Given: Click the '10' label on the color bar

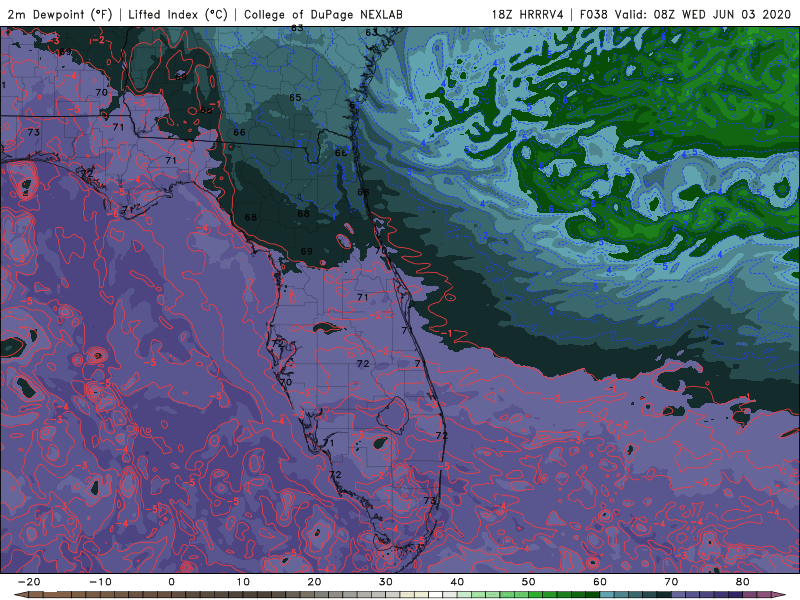Looking at the screenshot, I should [x=243, y=582].
